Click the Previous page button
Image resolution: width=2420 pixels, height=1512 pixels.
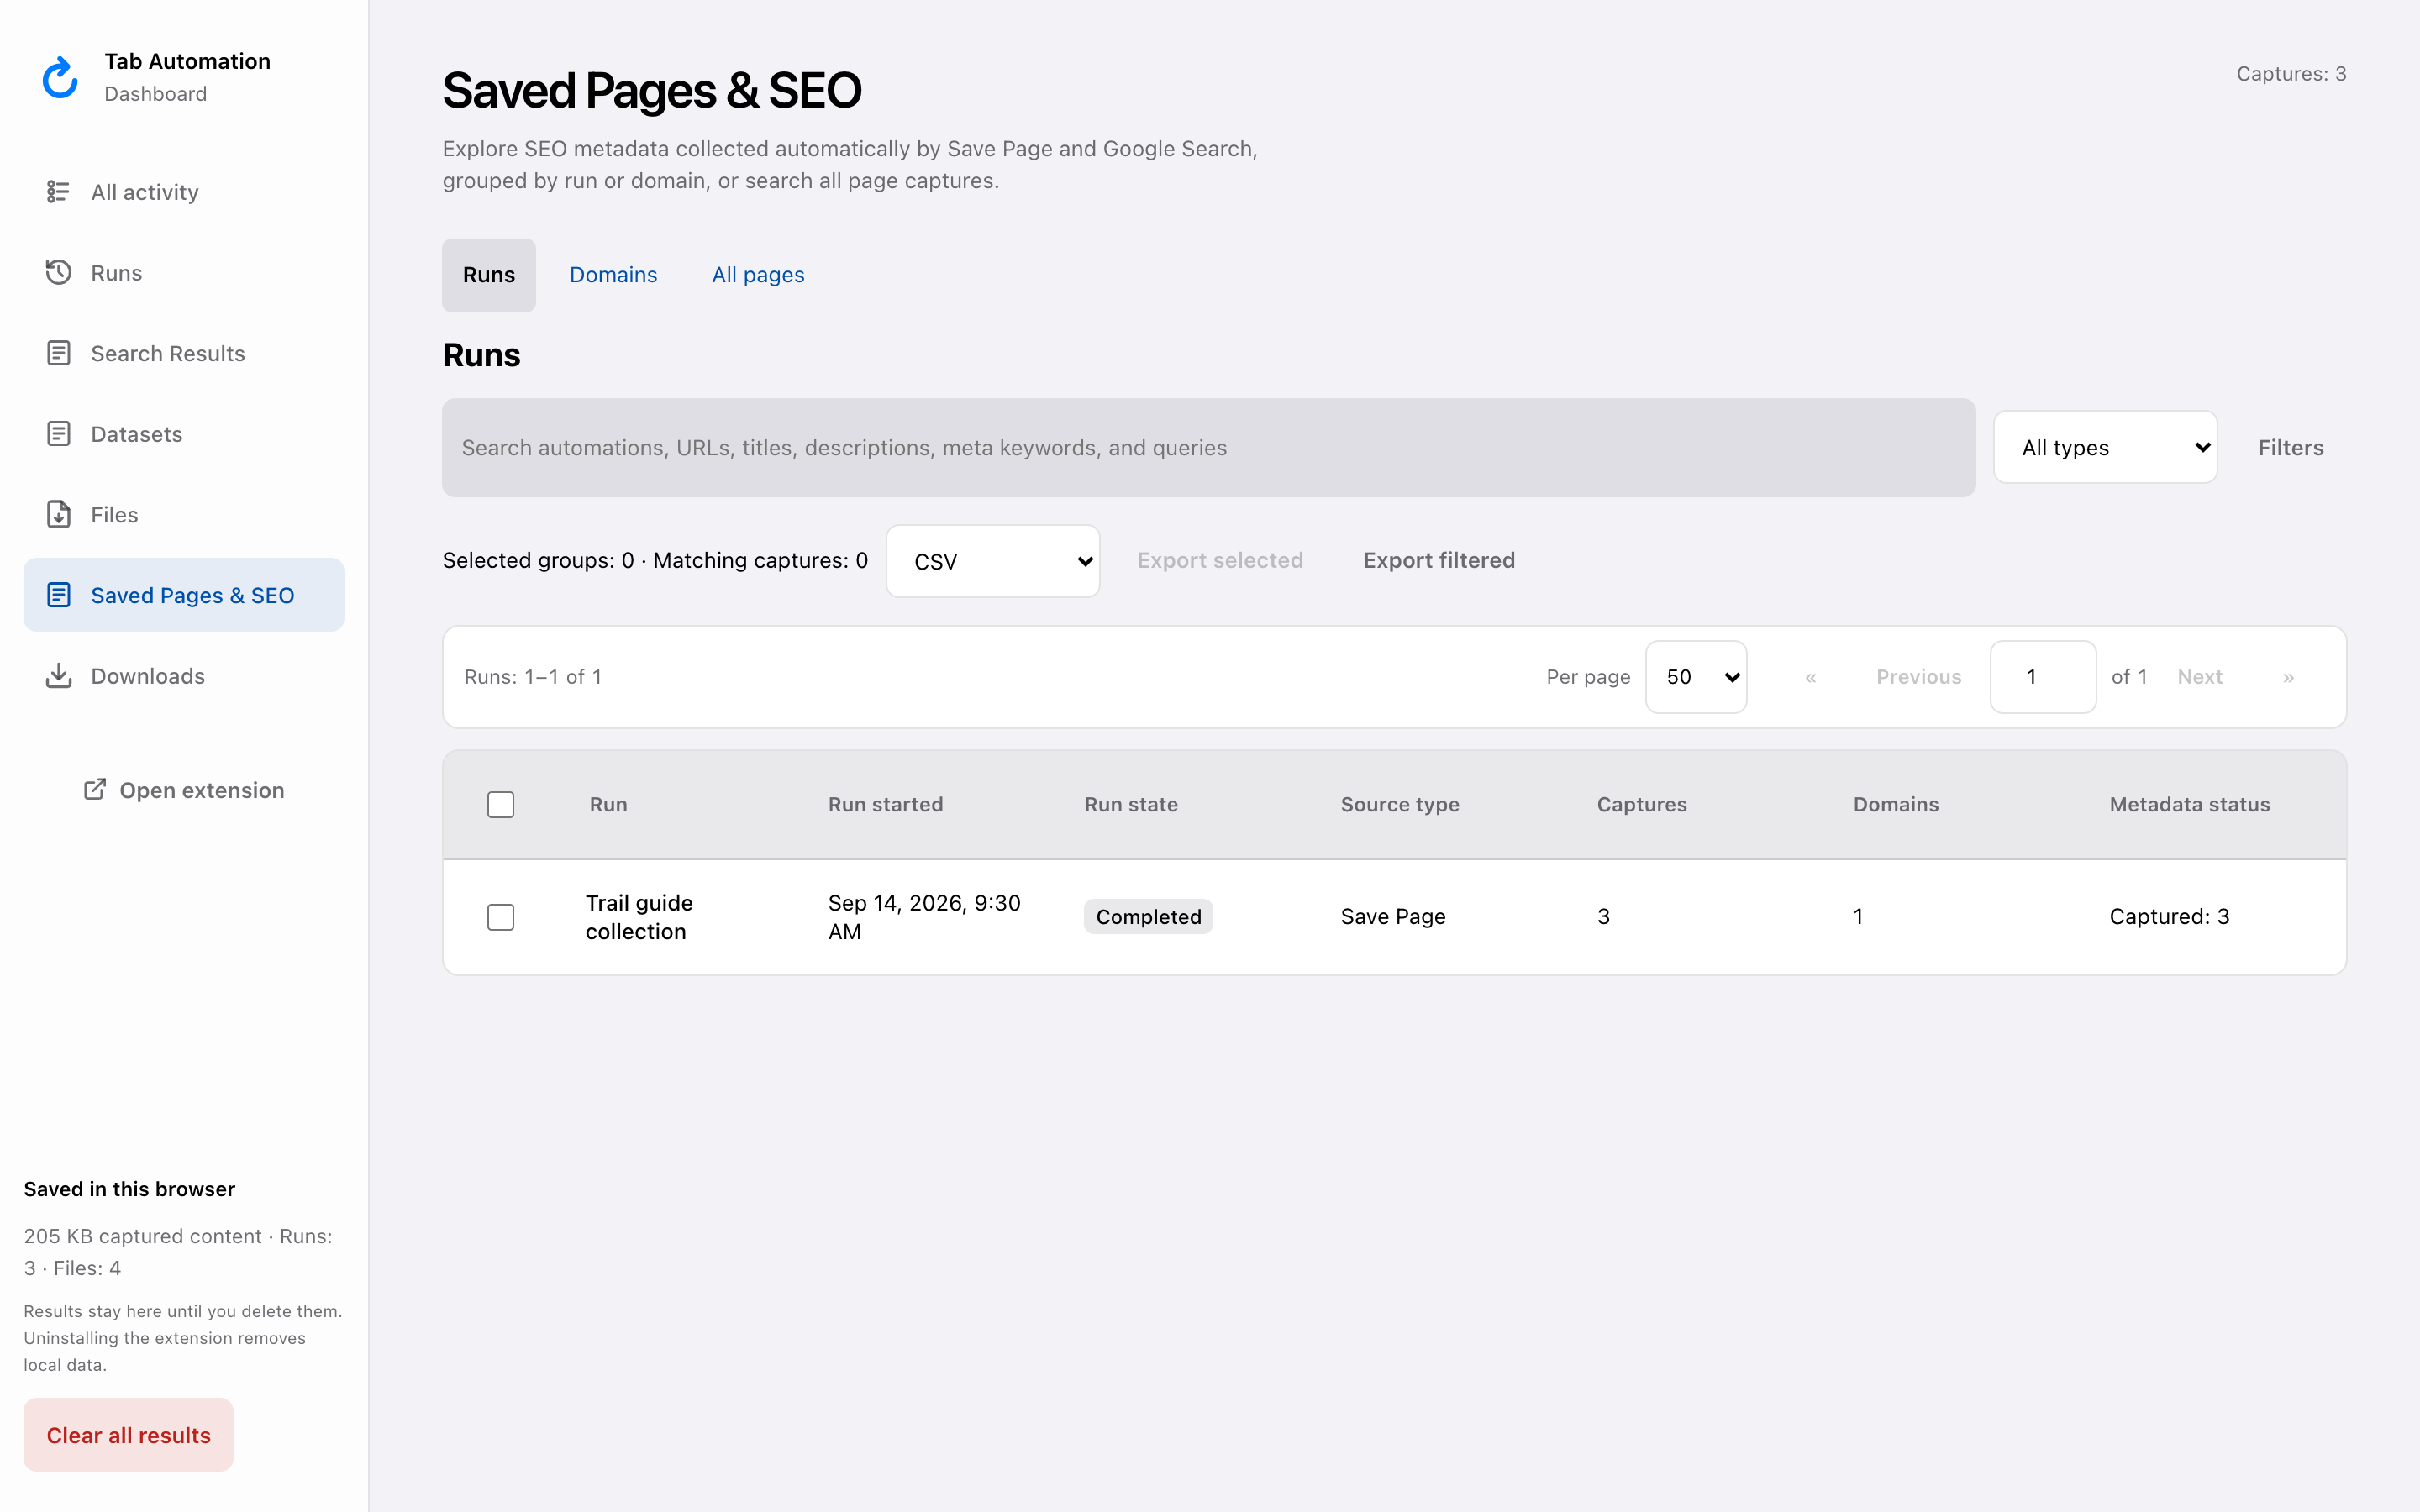[x=1918, y=677]
